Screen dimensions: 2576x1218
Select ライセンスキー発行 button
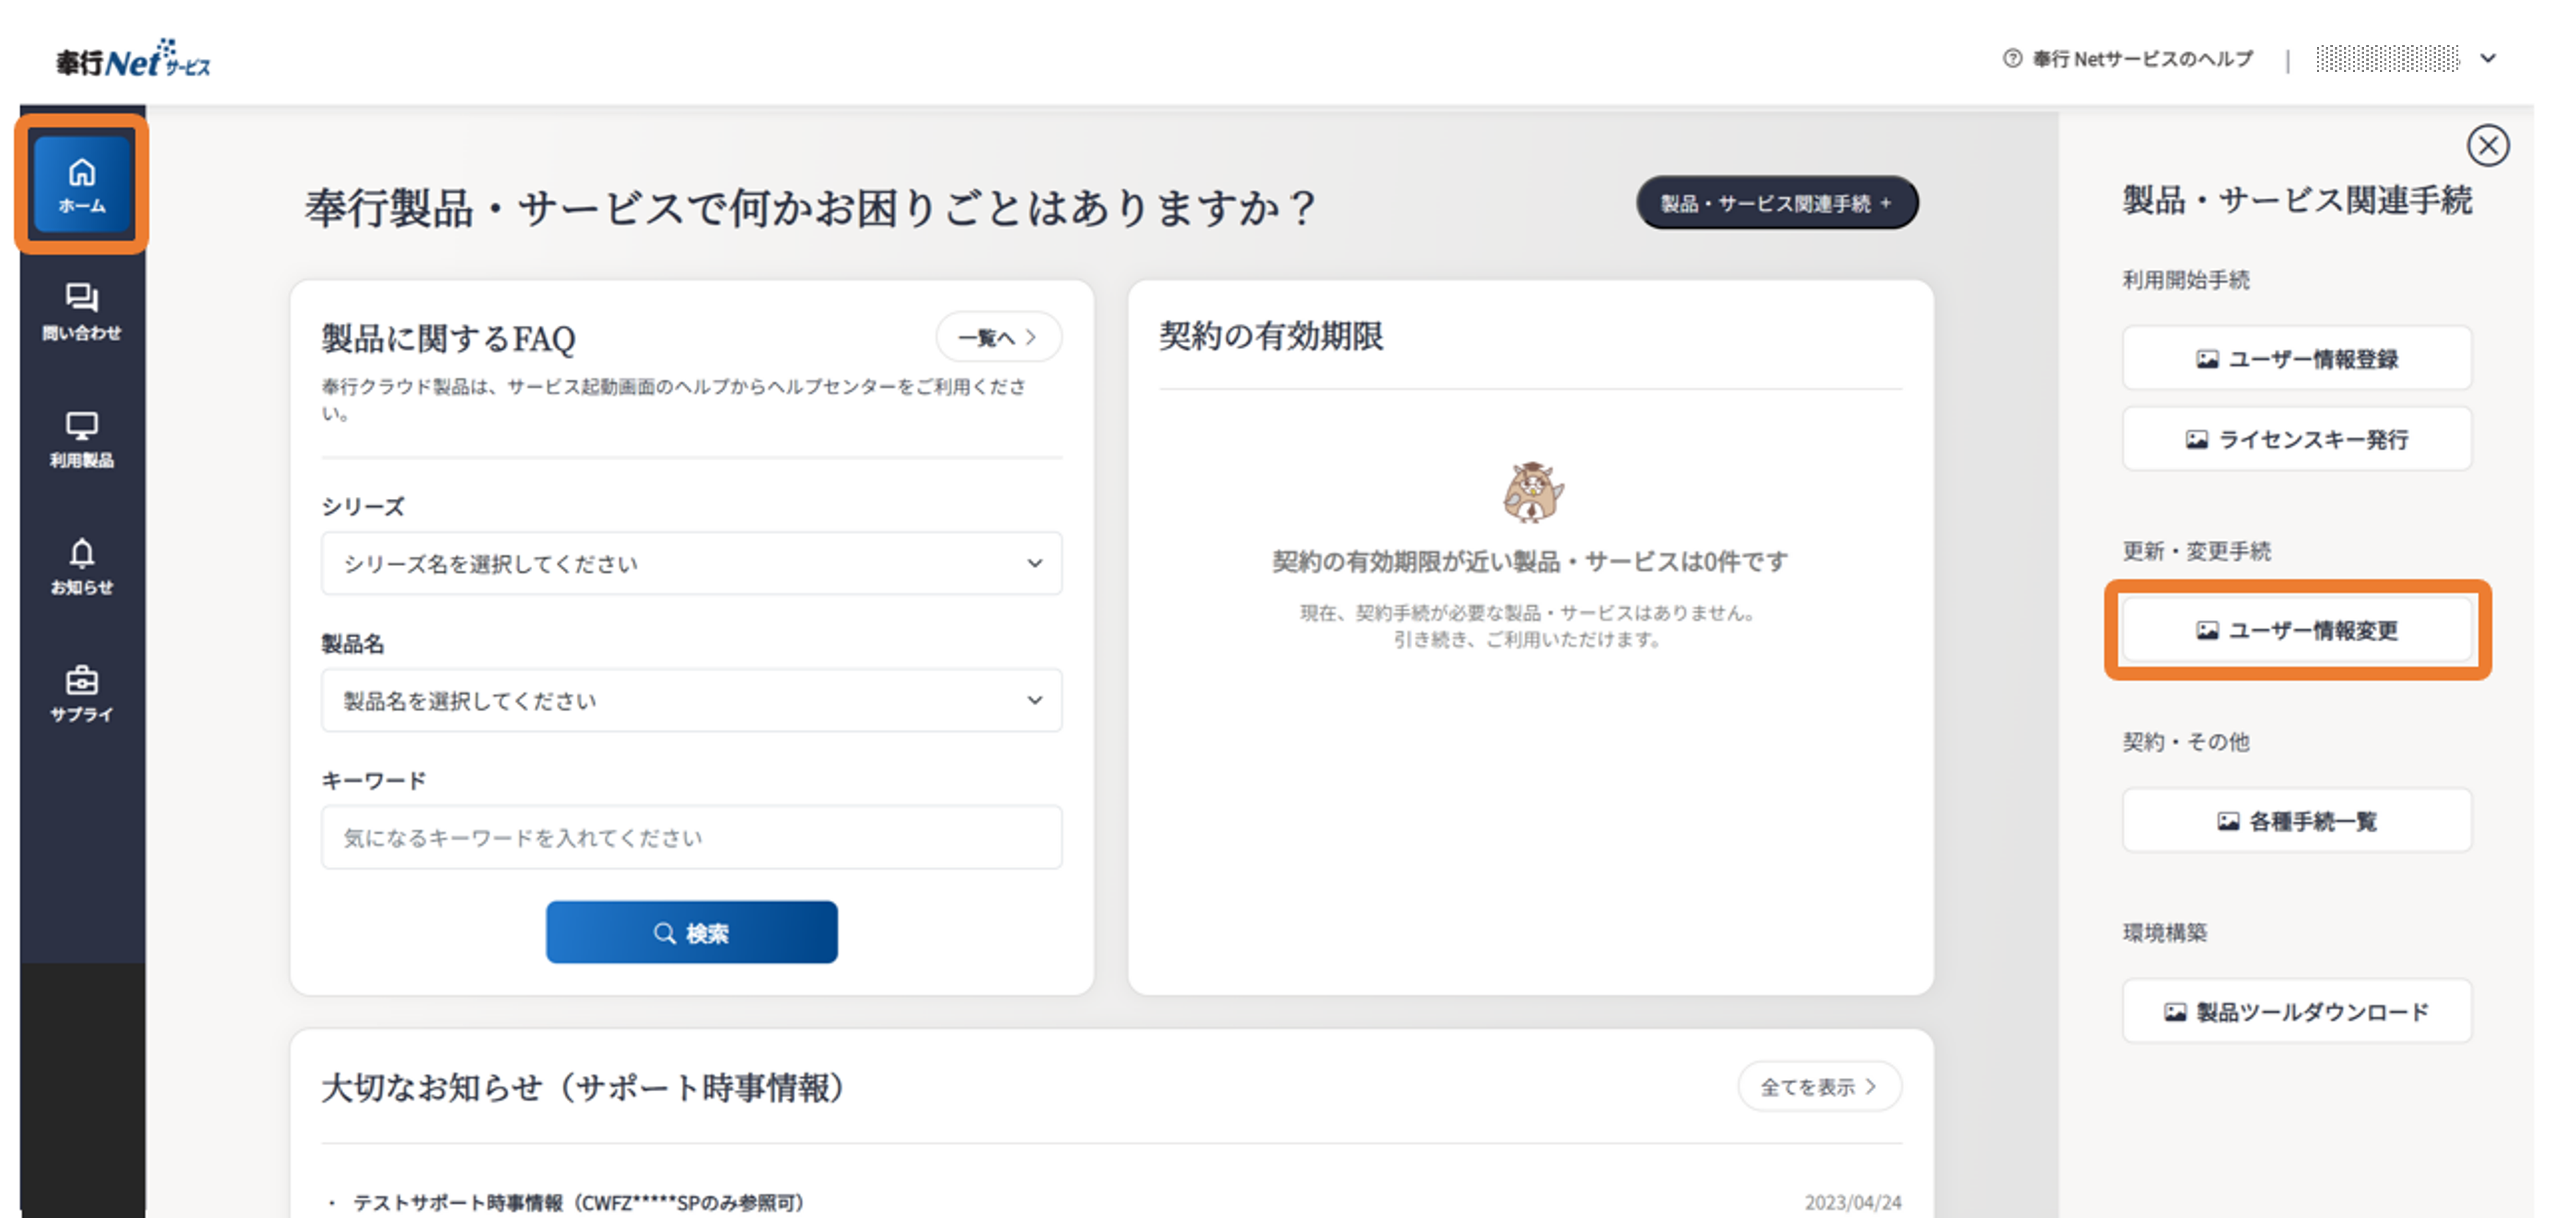pyautogui.click(x=2296, y=439)
